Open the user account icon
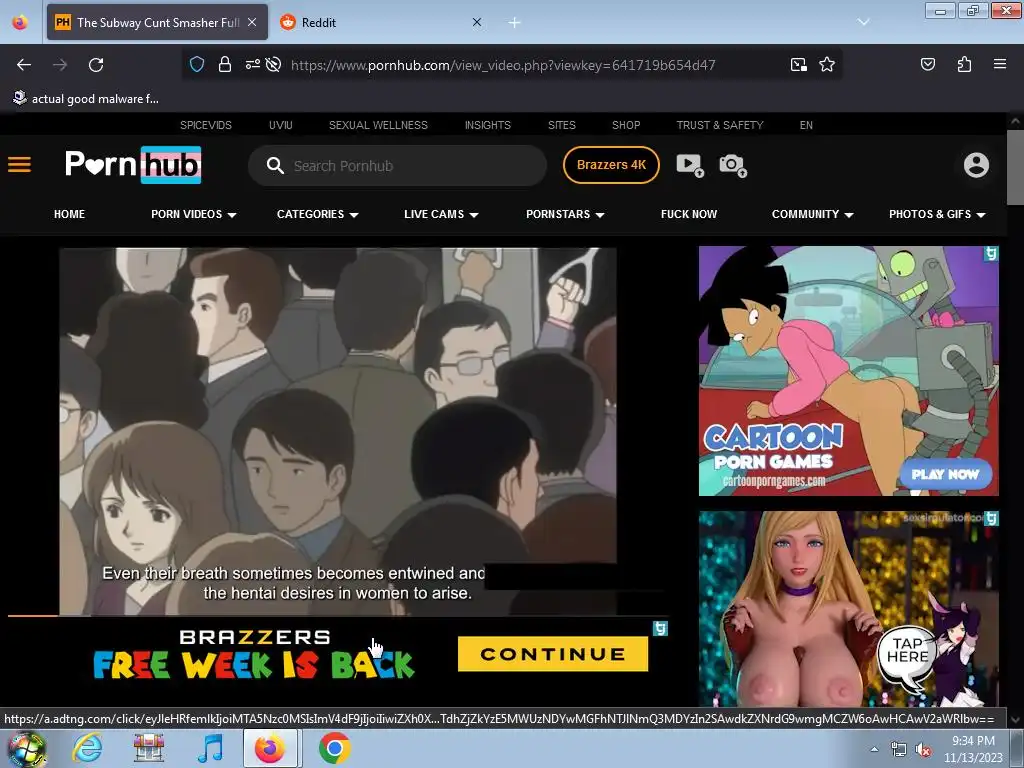Image resolution: width=1024 pixels, height=768 pixels. (976, 165)
